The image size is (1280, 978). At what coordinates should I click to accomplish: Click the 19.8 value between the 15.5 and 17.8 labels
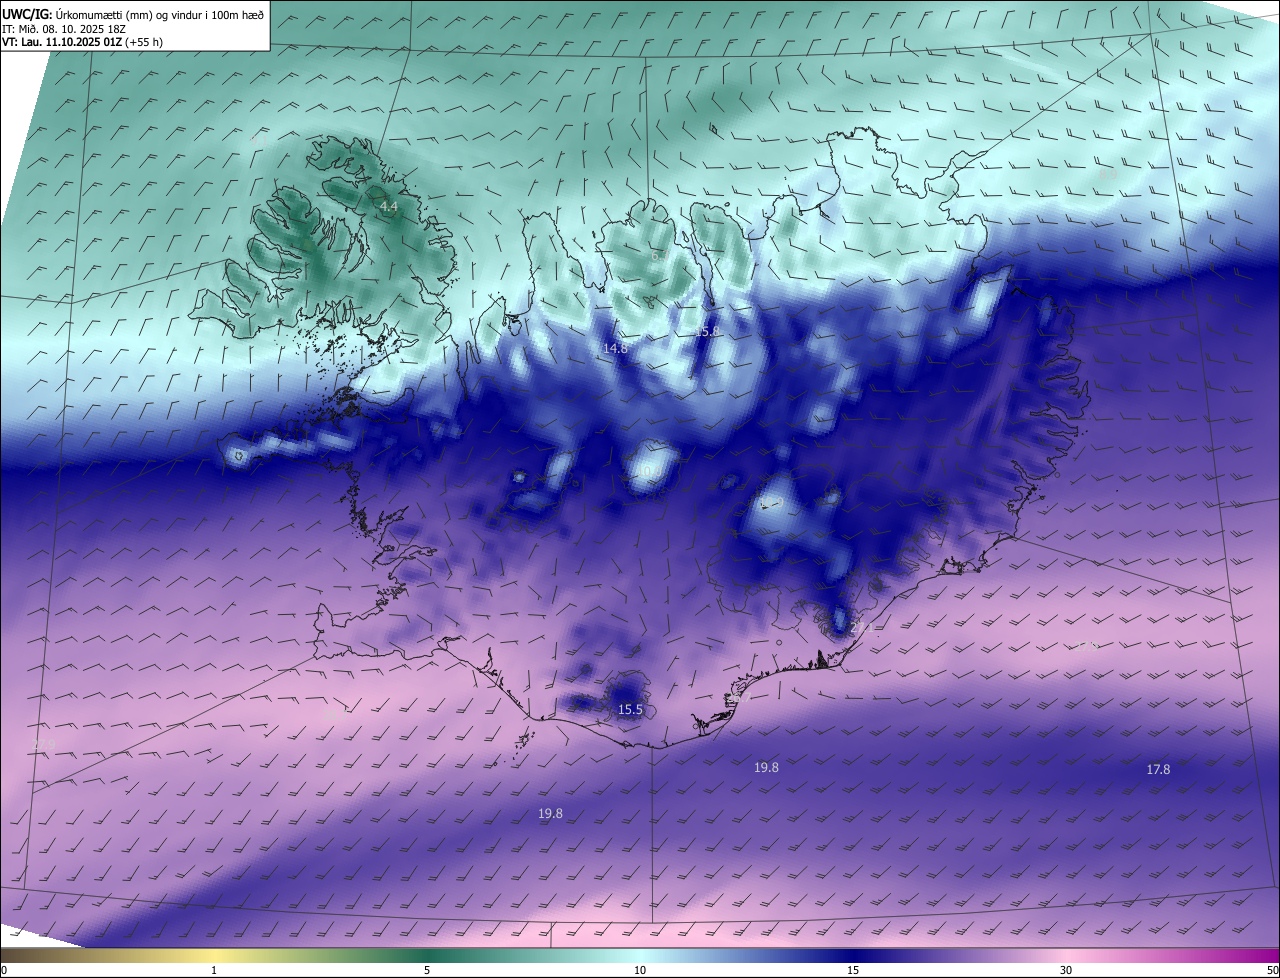[x=766, y=767]
